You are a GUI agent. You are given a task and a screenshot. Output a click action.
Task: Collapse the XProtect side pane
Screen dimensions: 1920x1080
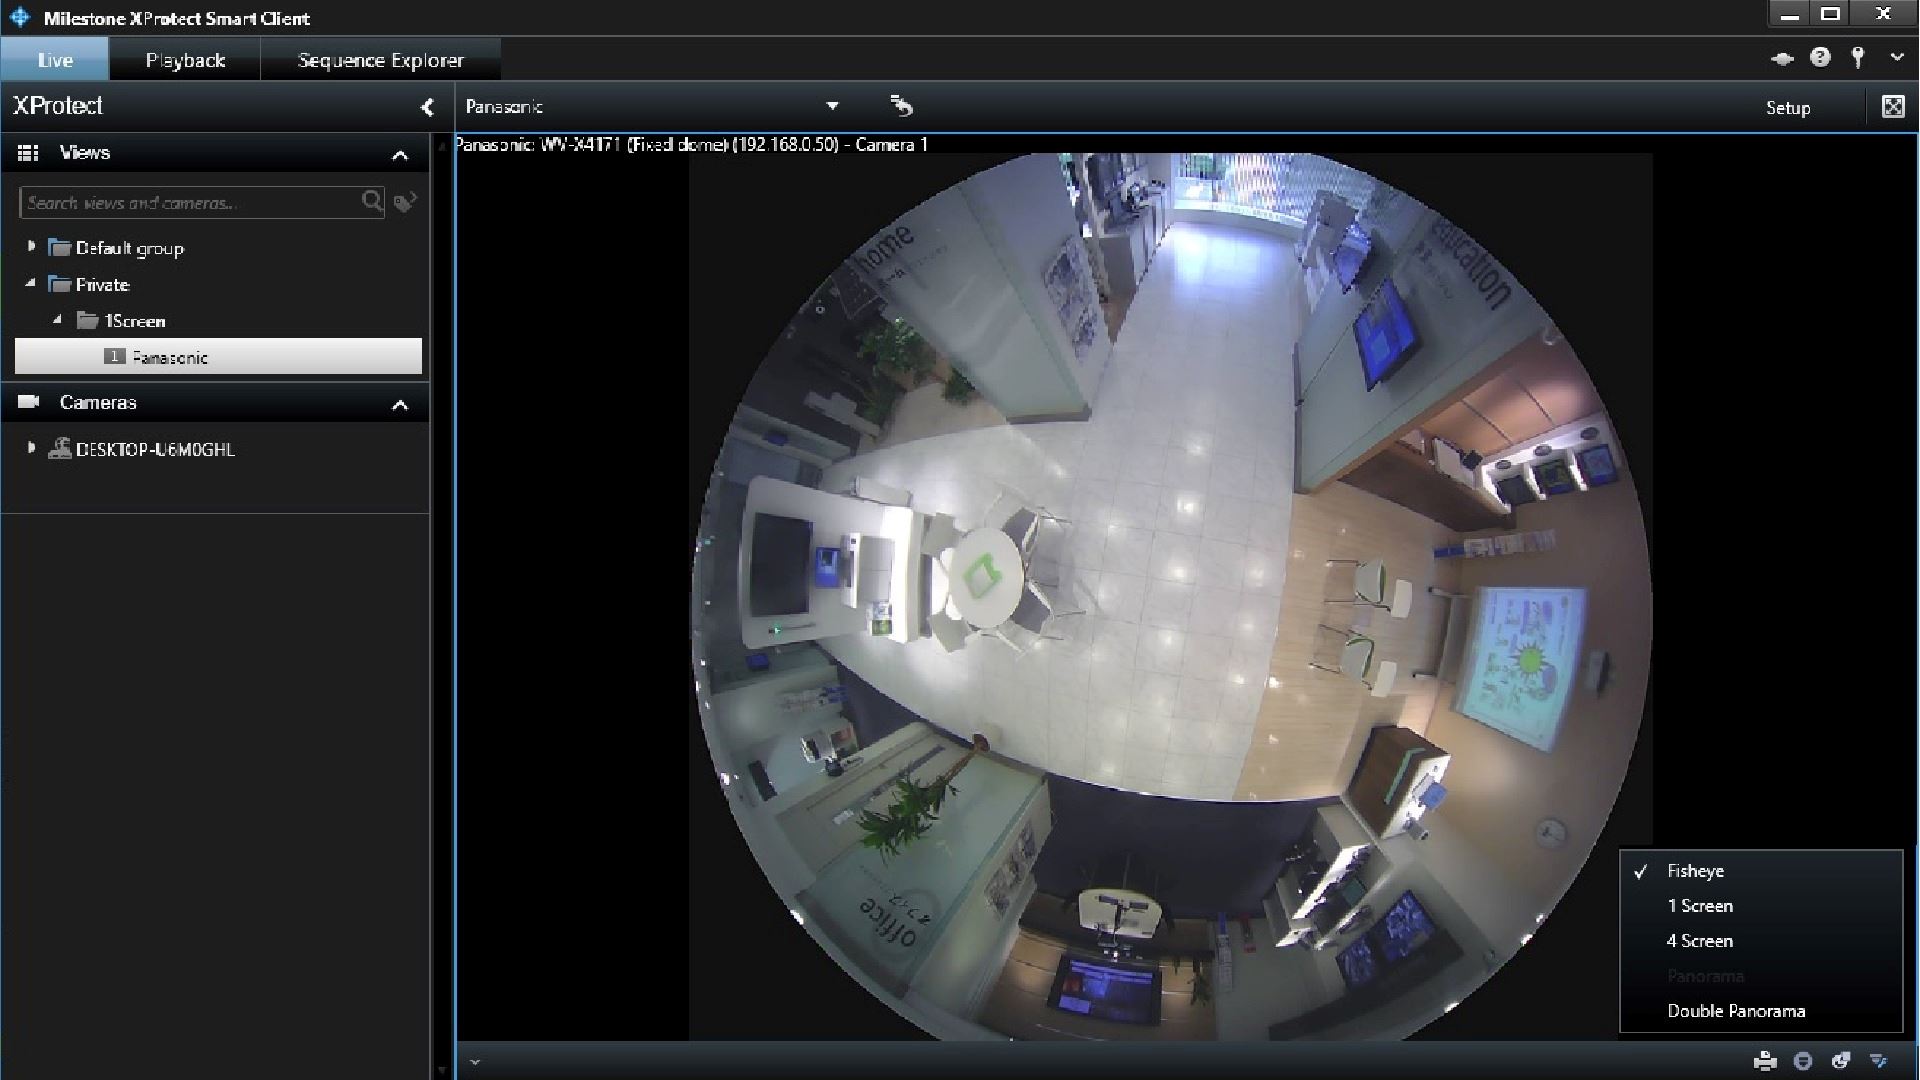pyautogui.click(x=427, y=107)
